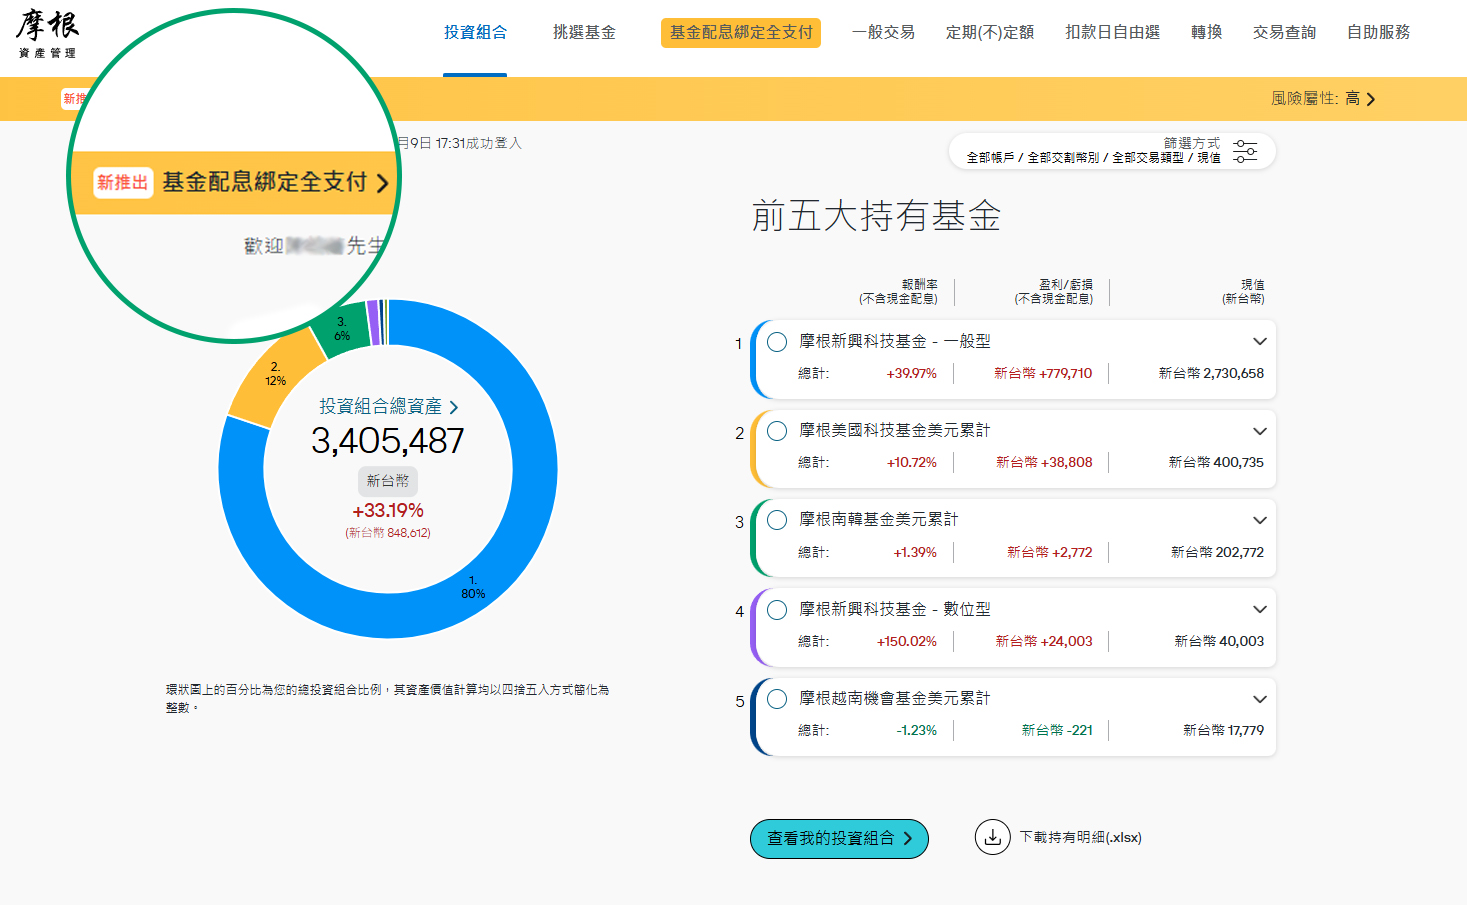Open the 風險屬性: 高 link
Image resolution: width=1467 pixels, height=905 pixels.
1323,99
